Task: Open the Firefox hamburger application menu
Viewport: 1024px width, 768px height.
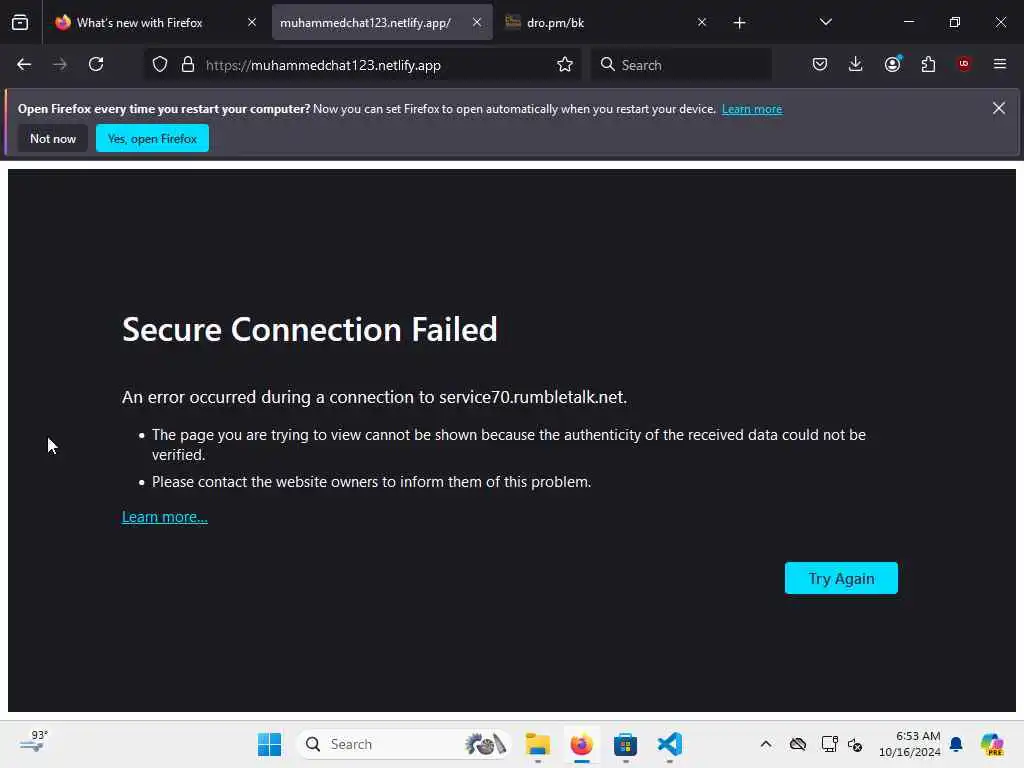Action: click(999, 64)
